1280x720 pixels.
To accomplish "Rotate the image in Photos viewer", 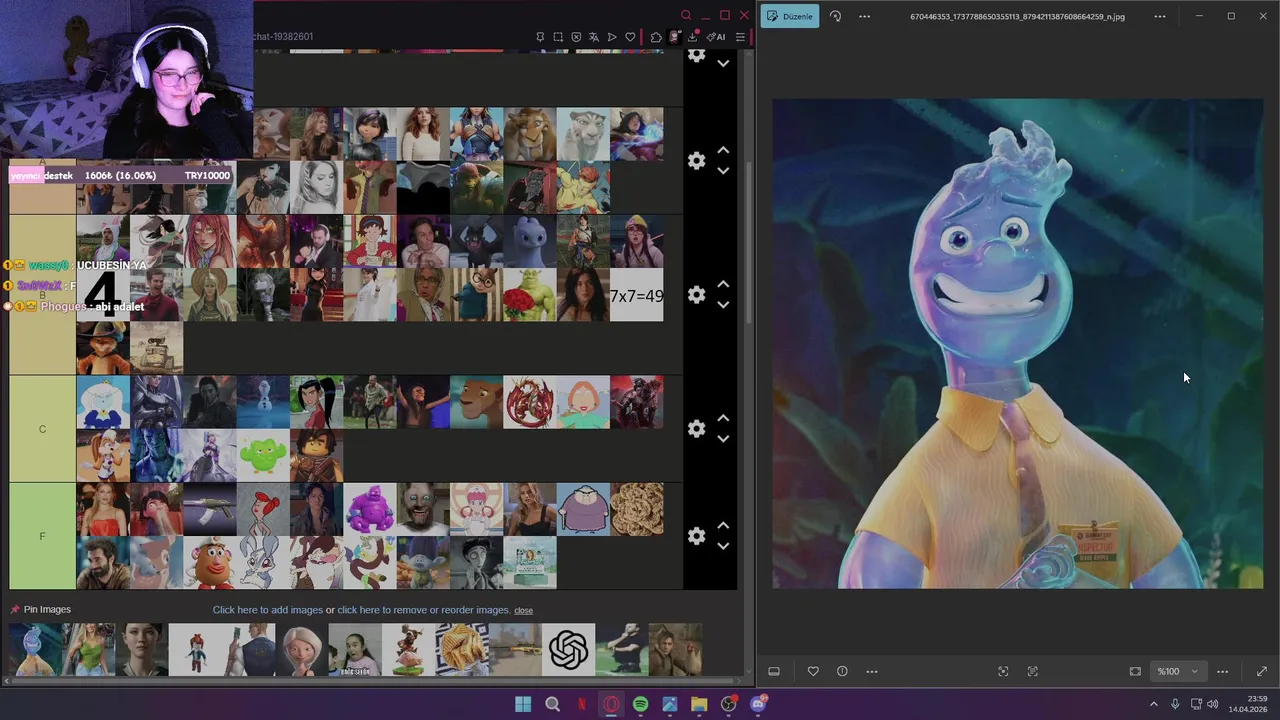I will (x=835, y=16).
